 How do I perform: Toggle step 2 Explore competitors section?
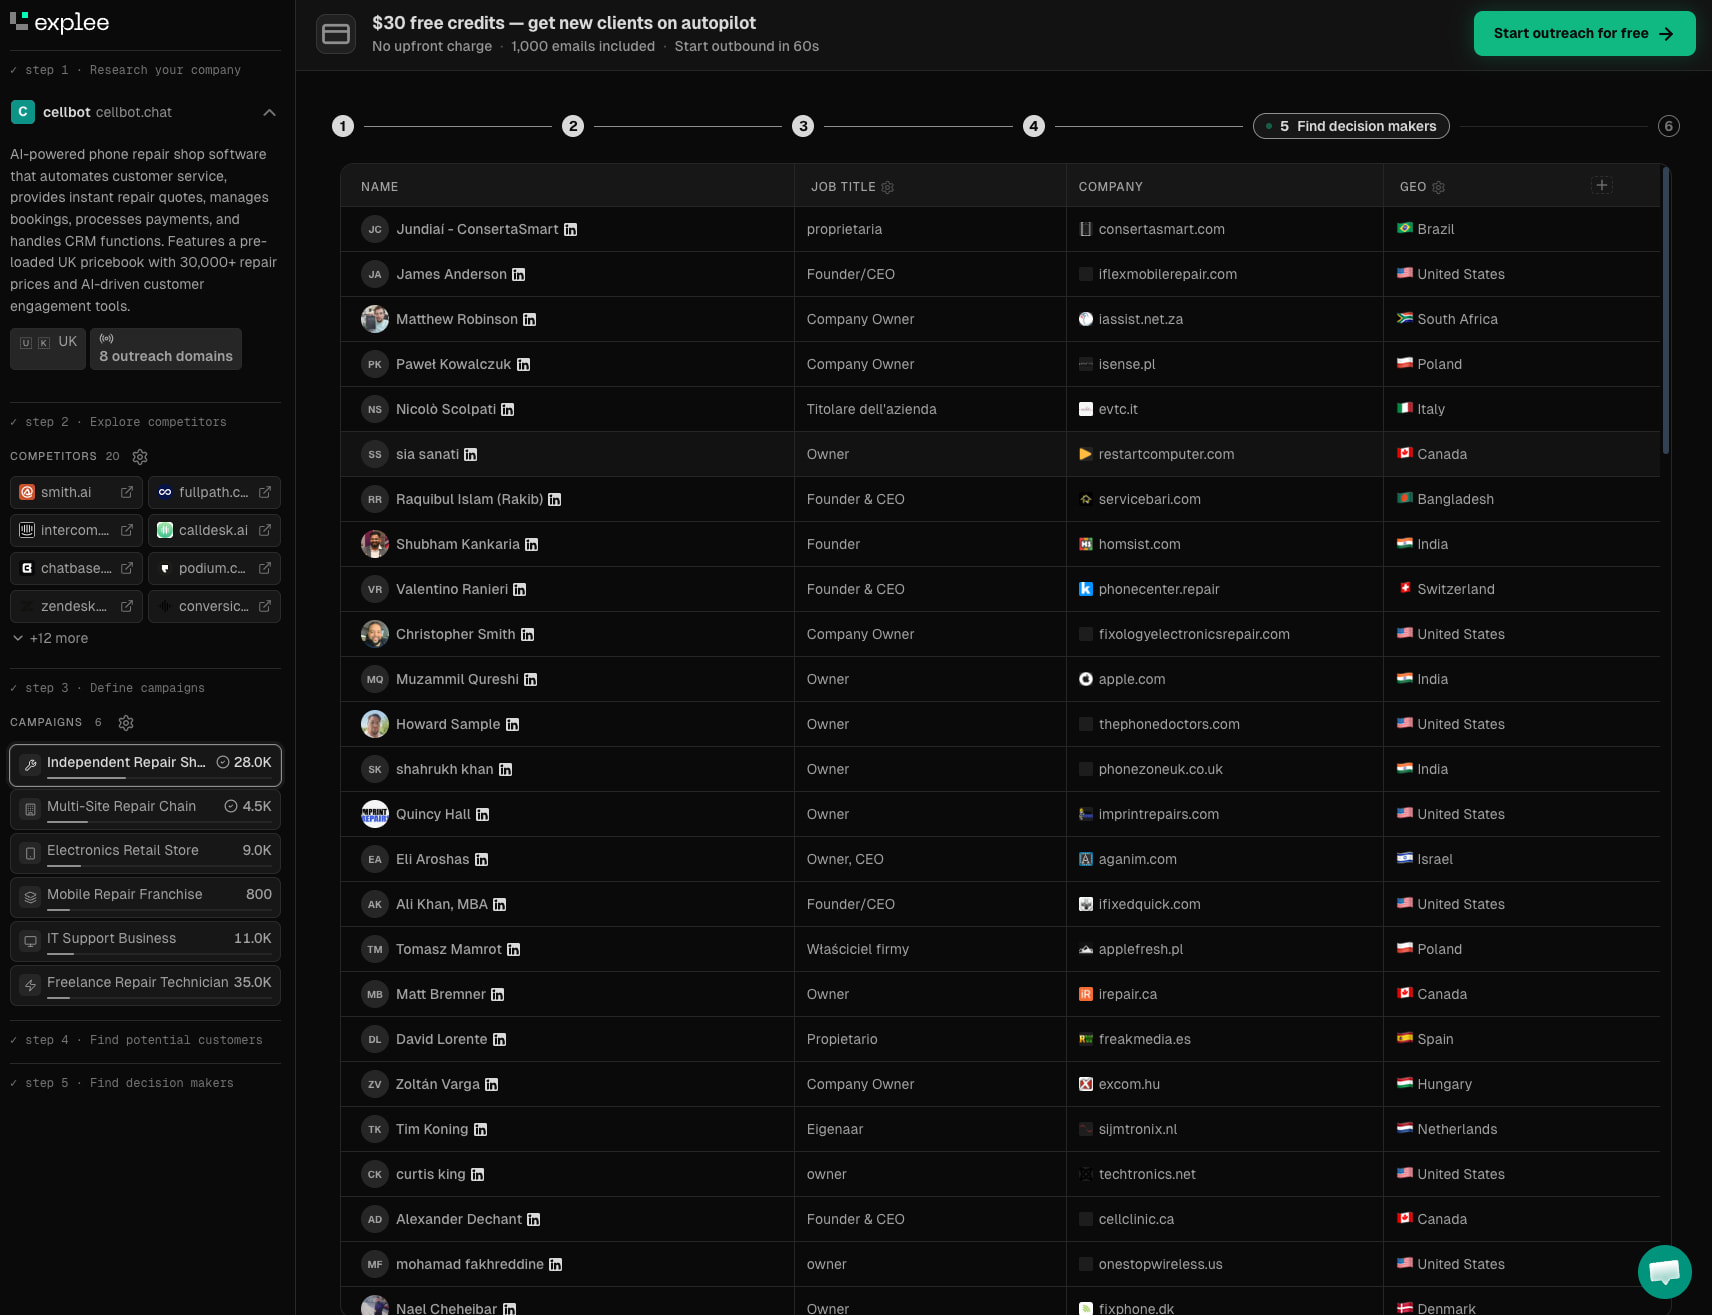pyautogui.click(x=118, y=422)
